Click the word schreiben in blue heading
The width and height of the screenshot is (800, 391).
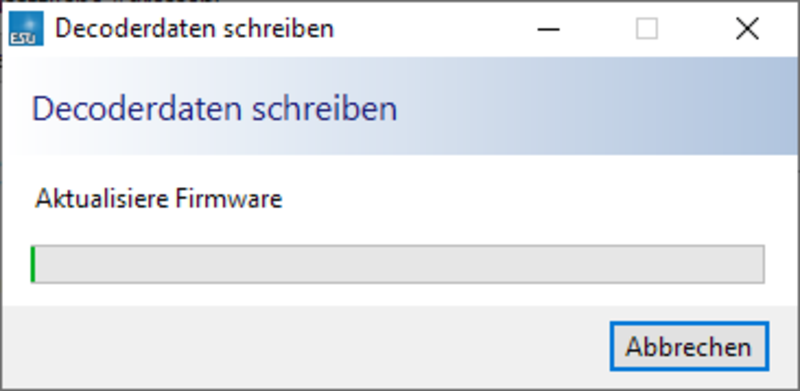pyautogui.click(x=324, y=109)
